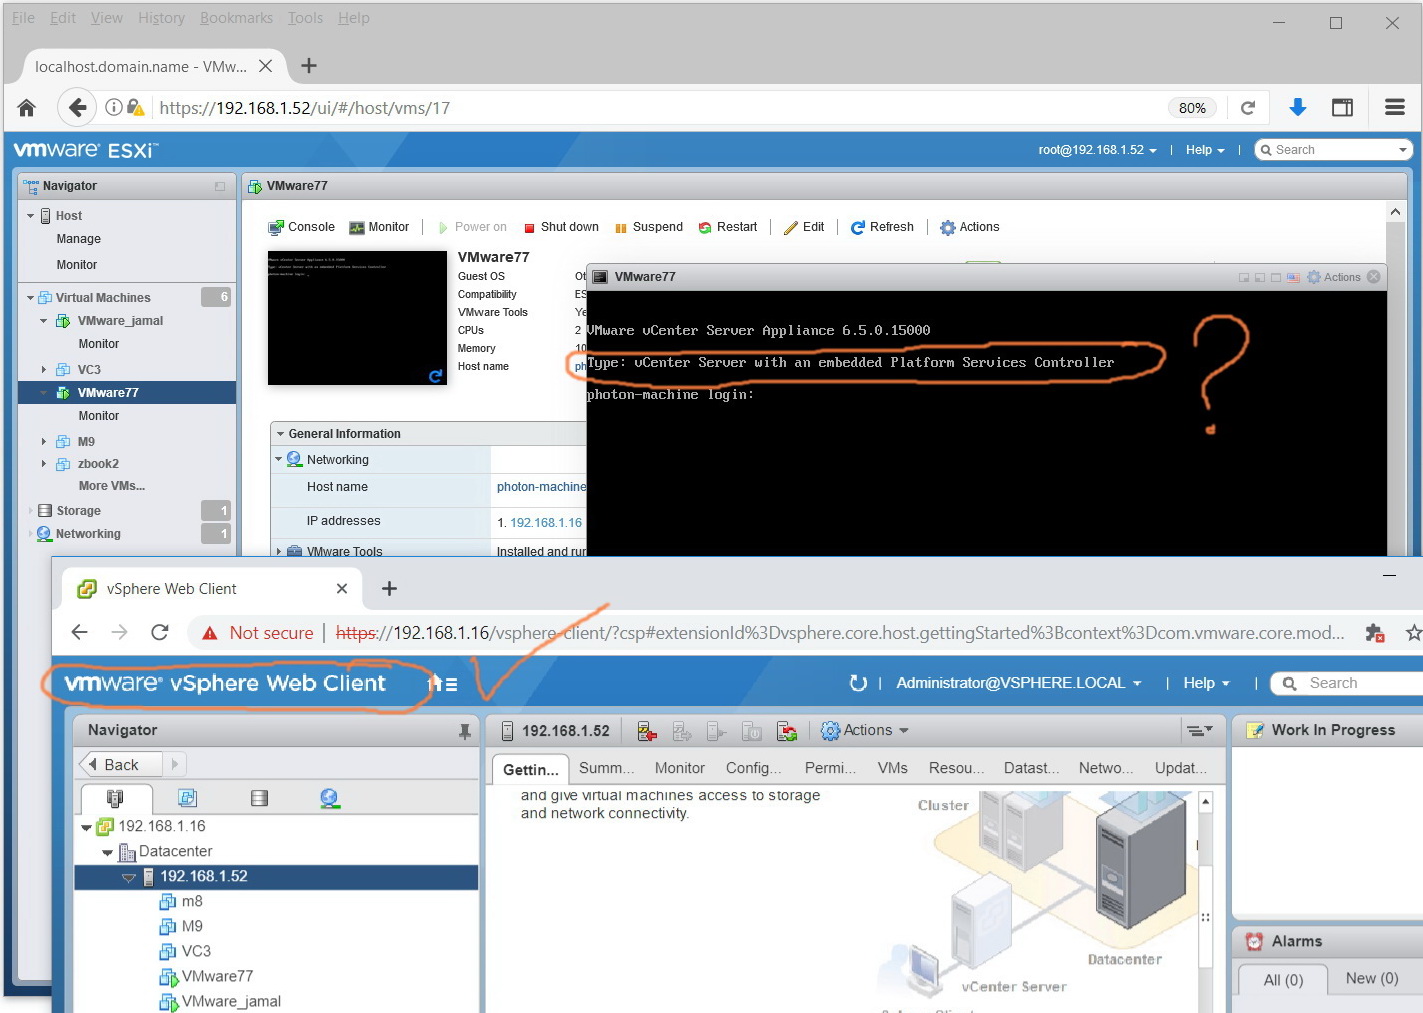1423x1013 pixels.
Task: Shut down the VMware77 virtual machine
Action: pyautogui.click(x=561, y=227)
